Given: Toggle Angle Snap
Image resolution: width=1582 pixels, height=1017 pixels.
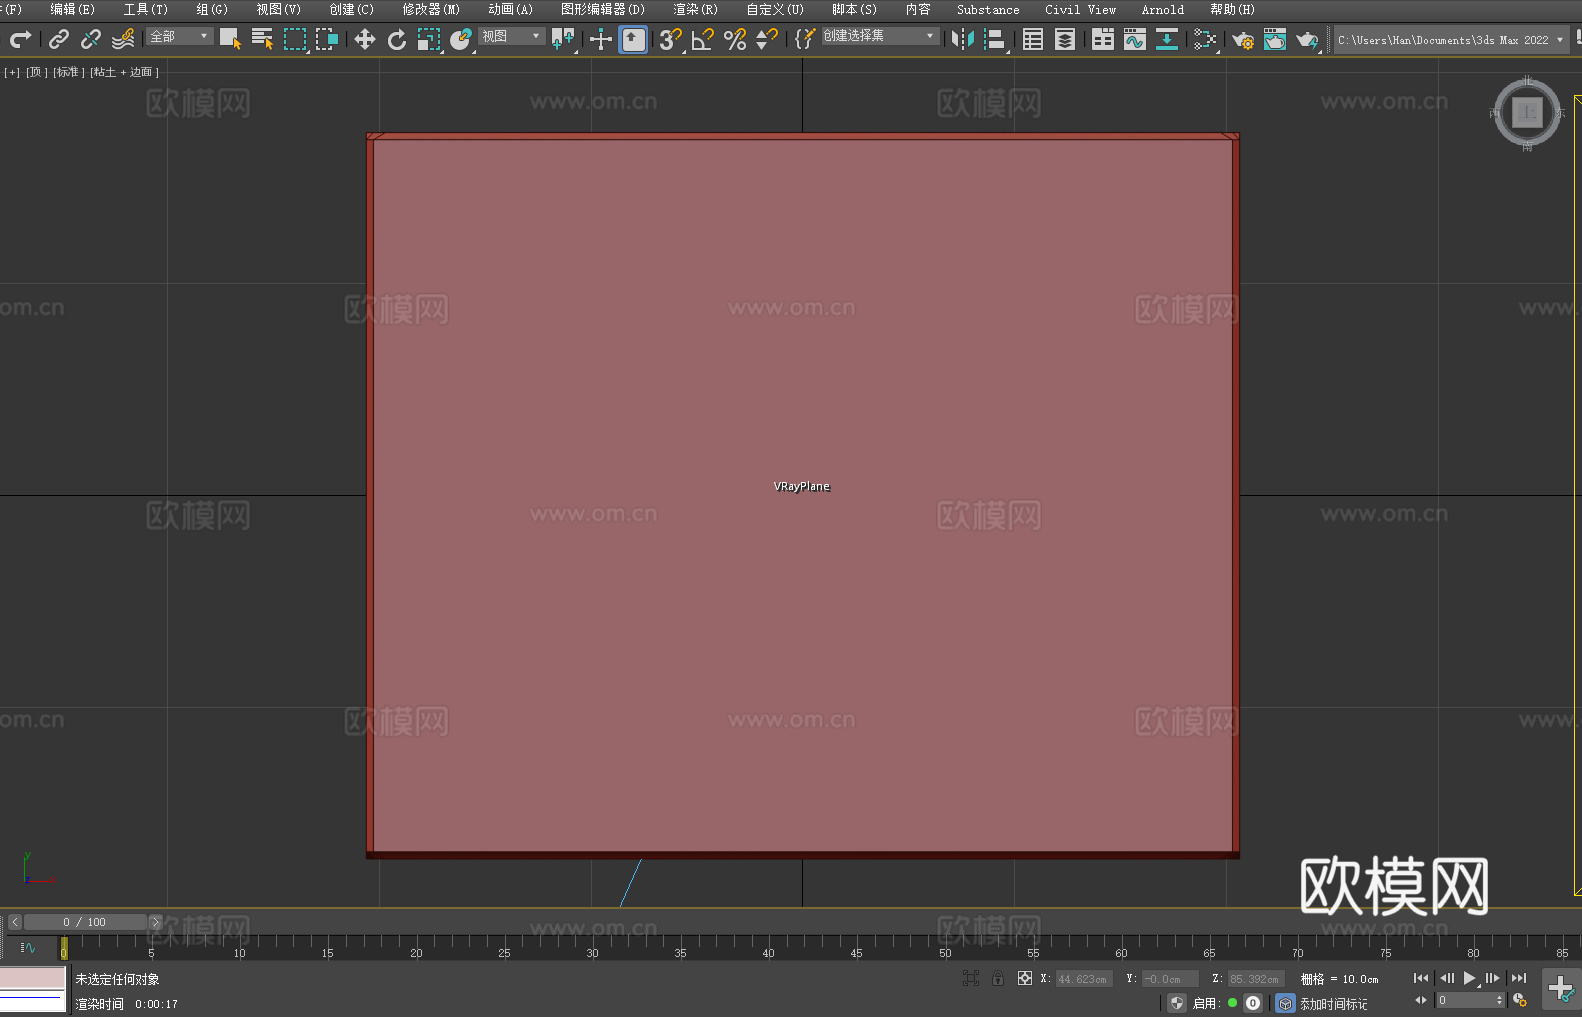Looking at the screenshot, I should click(x=702, y=39).
